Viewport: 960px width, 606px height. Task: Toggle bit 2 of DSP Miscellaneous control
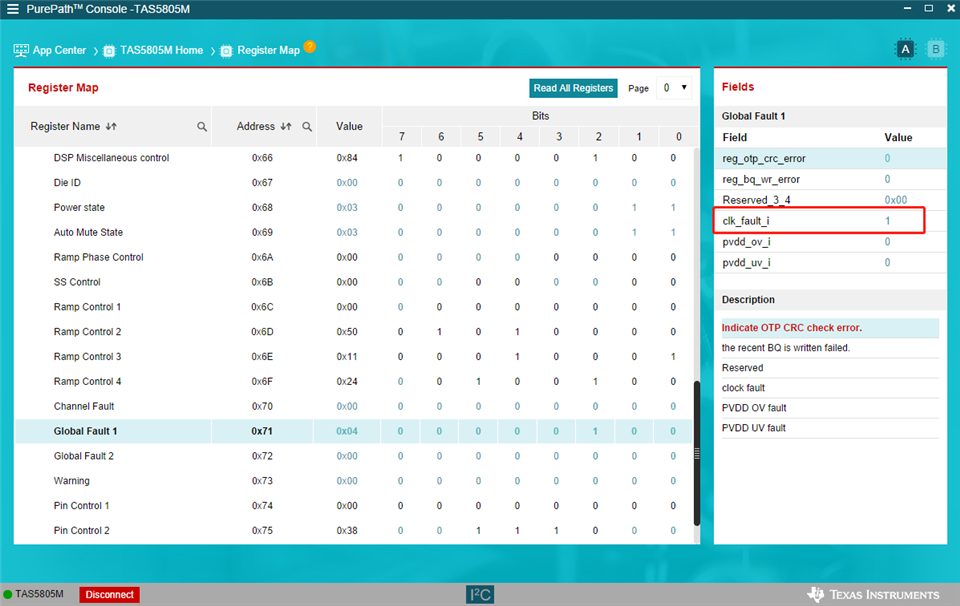595,158
